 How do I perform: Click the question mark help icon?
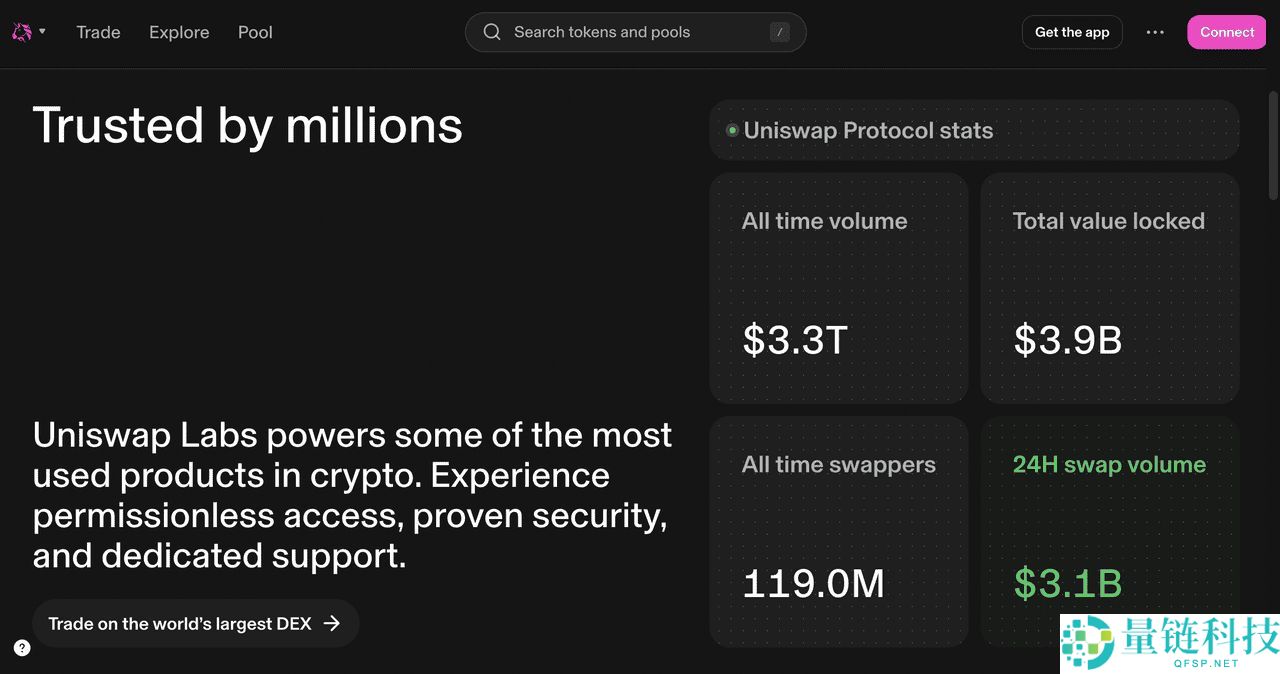tap(22, 647)
